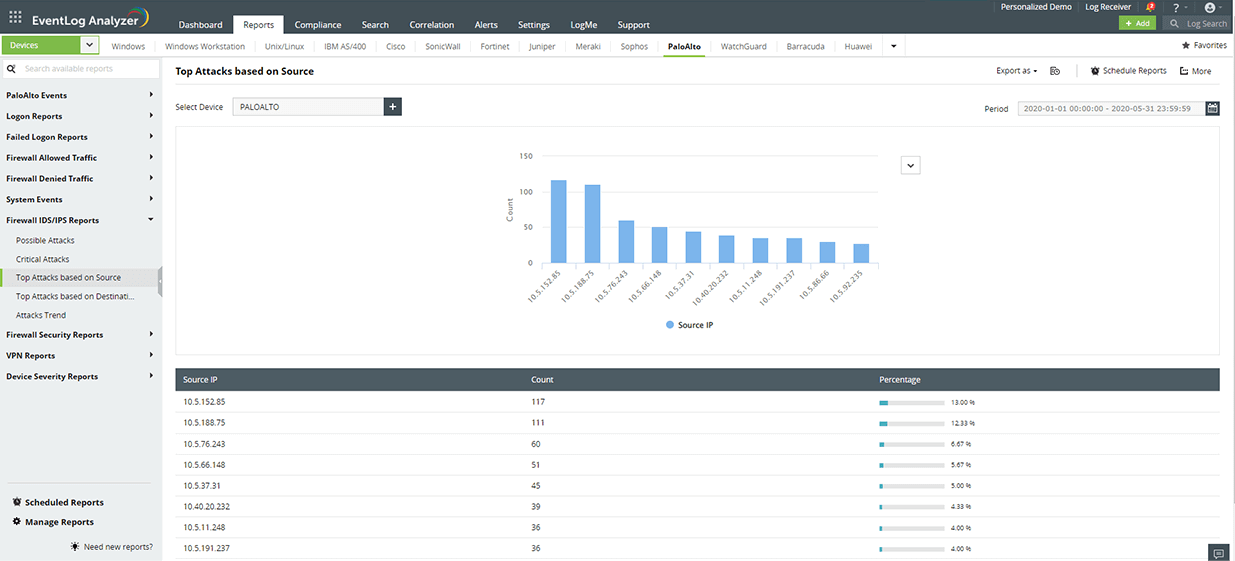The height and width of the screenshot is (561, 1235).
Task: Switch to the Dashboard tab
Action: [200, 25]
